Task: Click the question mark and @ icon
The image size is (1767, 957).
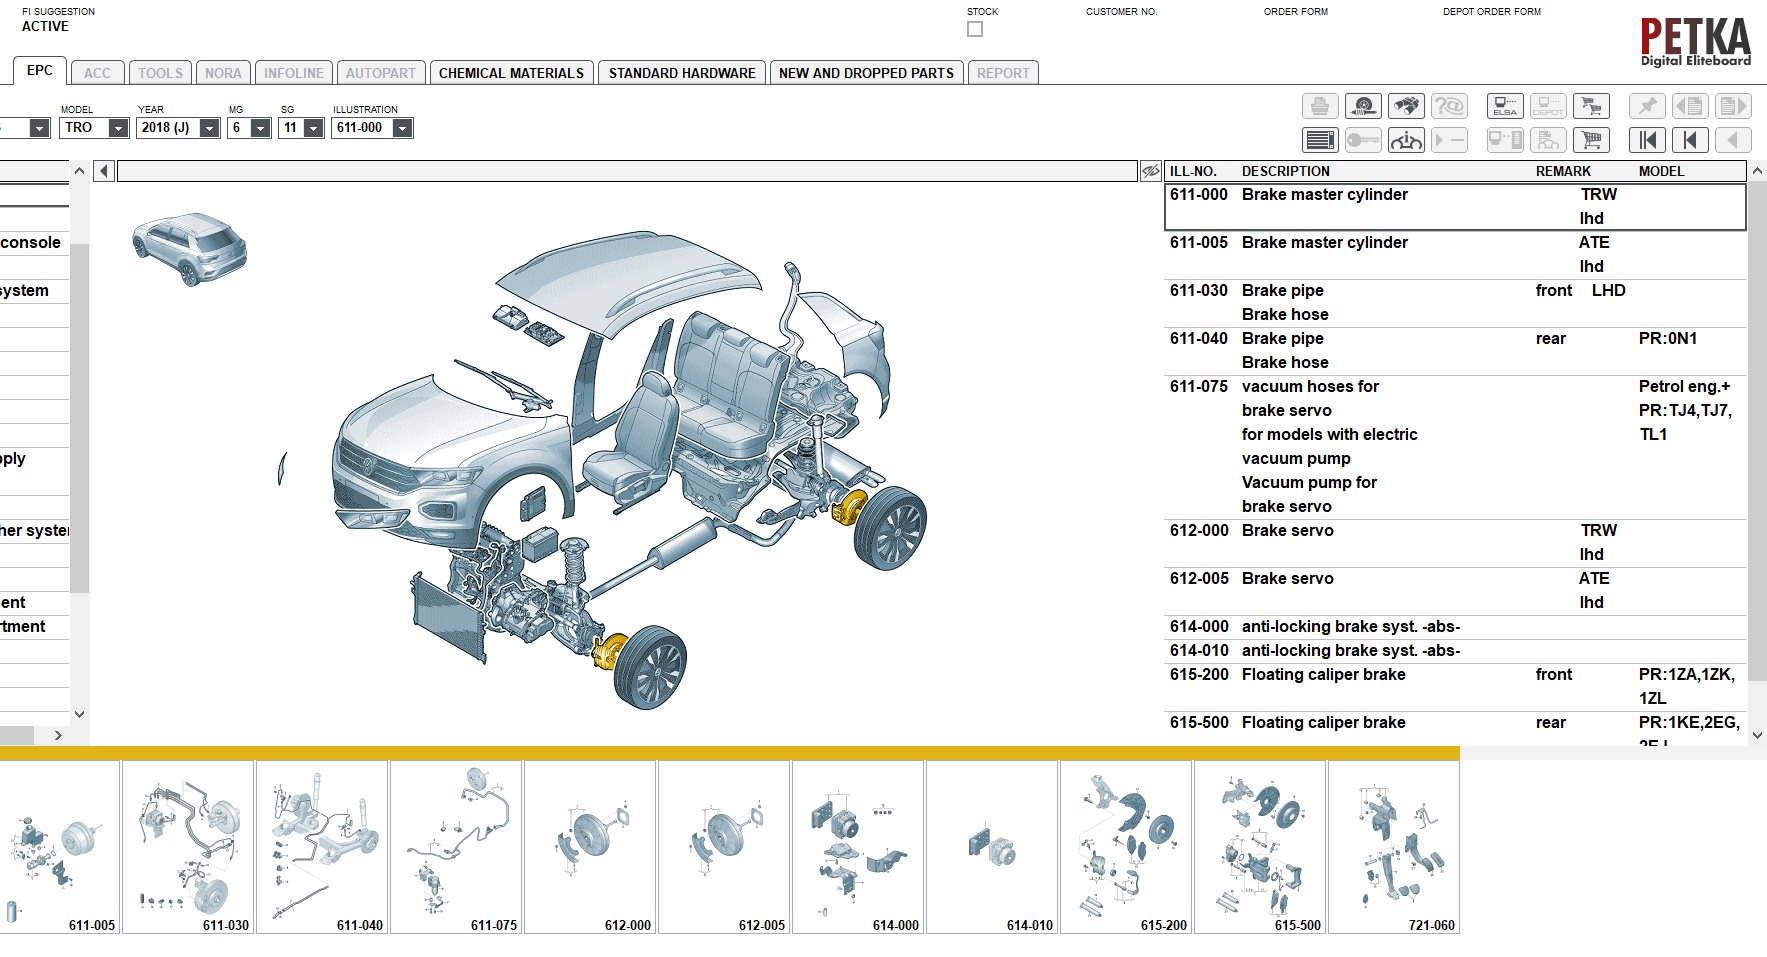Action: coord(1449,106)
